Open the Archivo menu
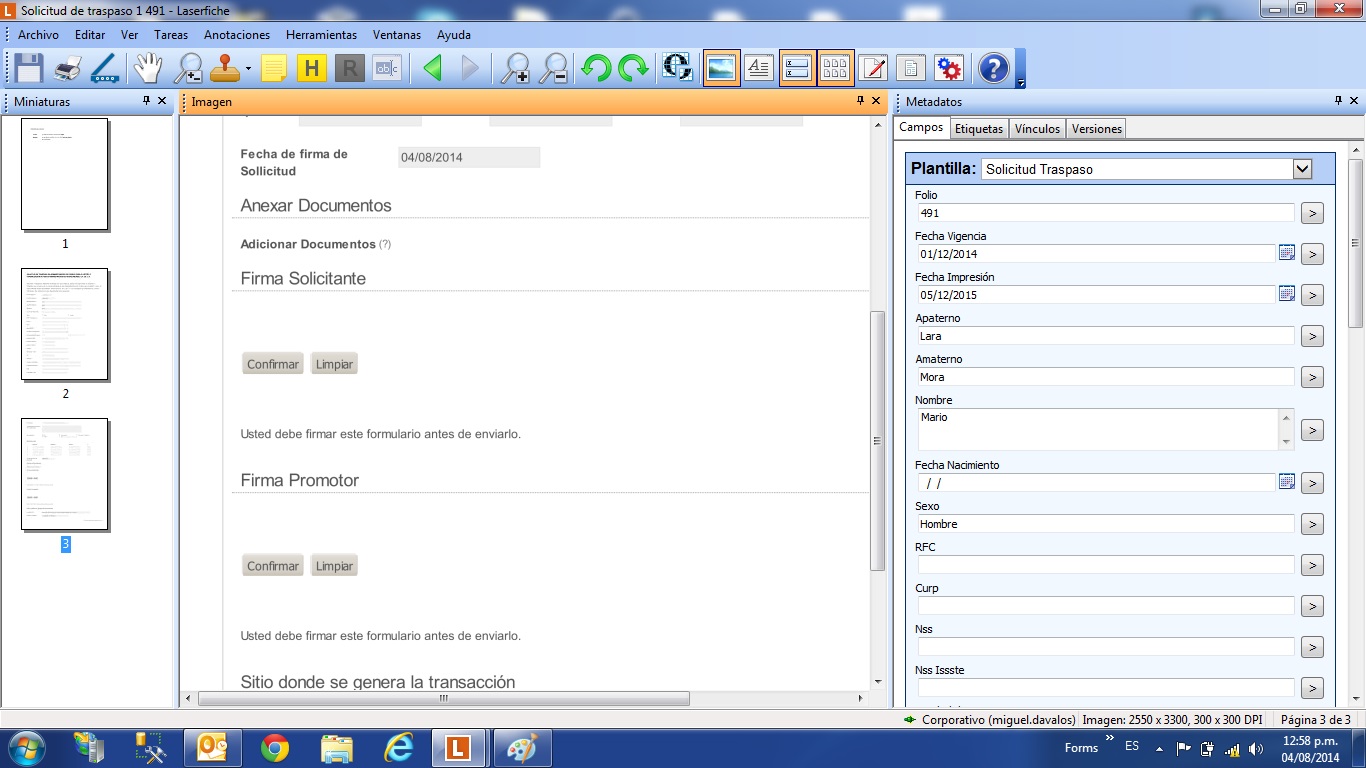The width and height of the screenshot is (1366, 768). [x=38, y=34]
